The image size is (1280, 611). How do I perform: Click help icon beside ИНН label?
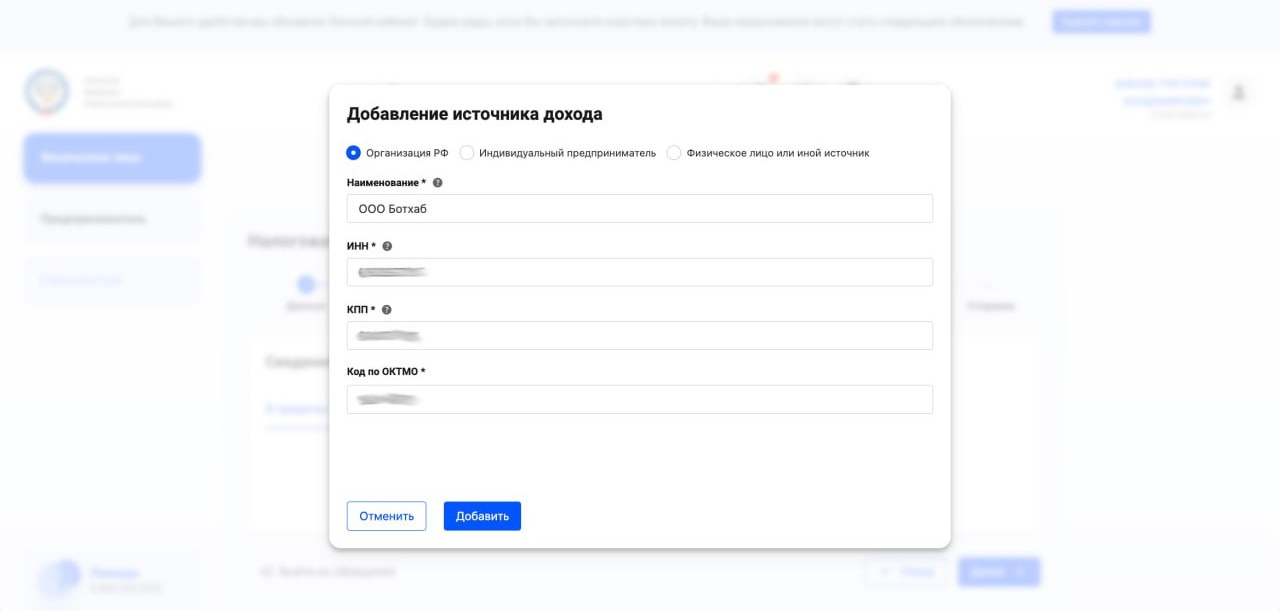[387, 246]
